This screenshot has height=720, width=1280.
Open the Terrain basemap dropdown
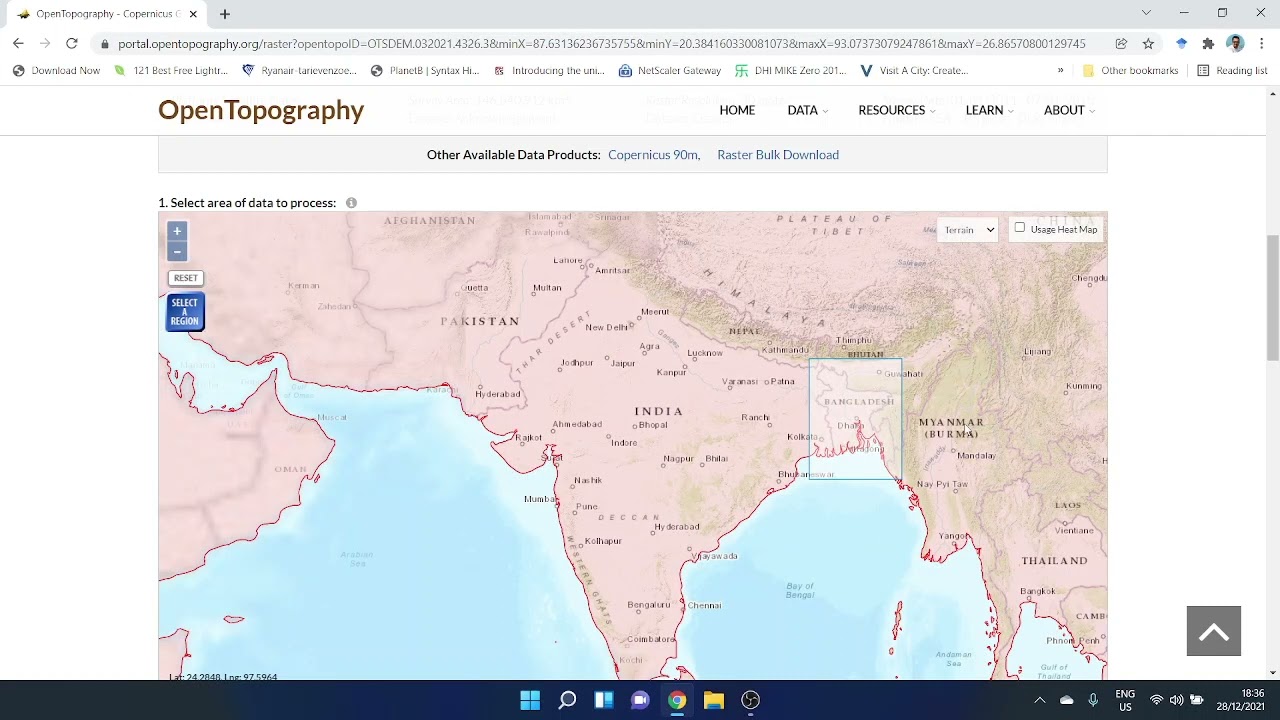tap(968, 230)
